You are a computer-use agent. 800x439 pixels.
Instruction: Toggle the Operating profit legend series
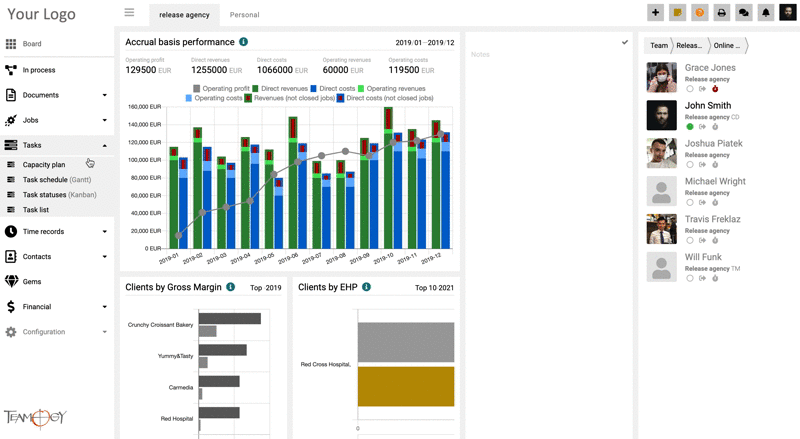pyautogui.click(x=196, y=89)
